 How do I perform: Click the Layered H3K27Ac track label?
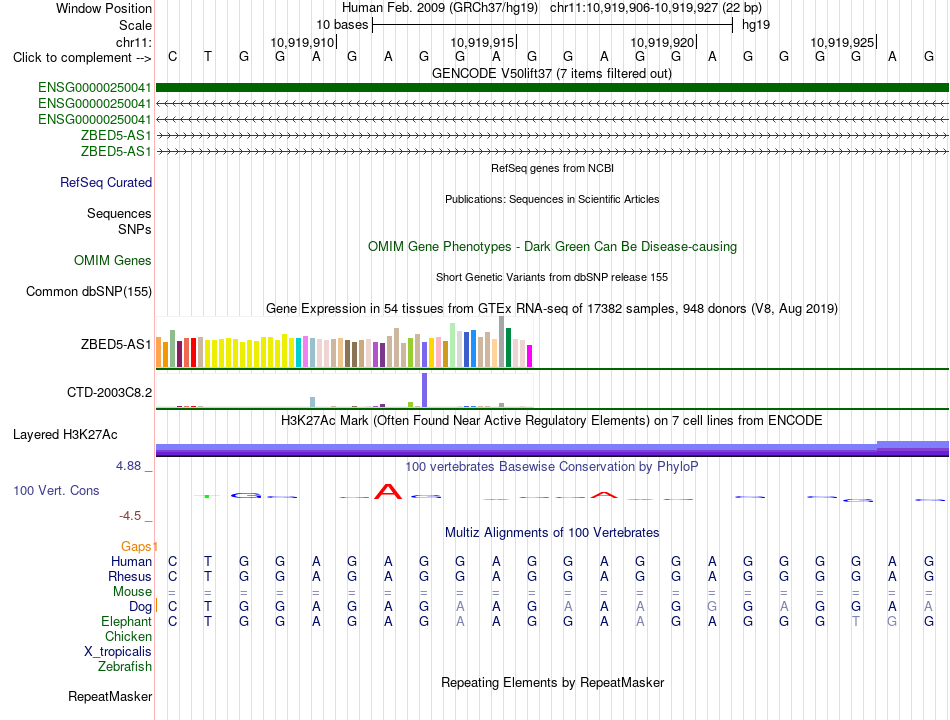[65, 435]
